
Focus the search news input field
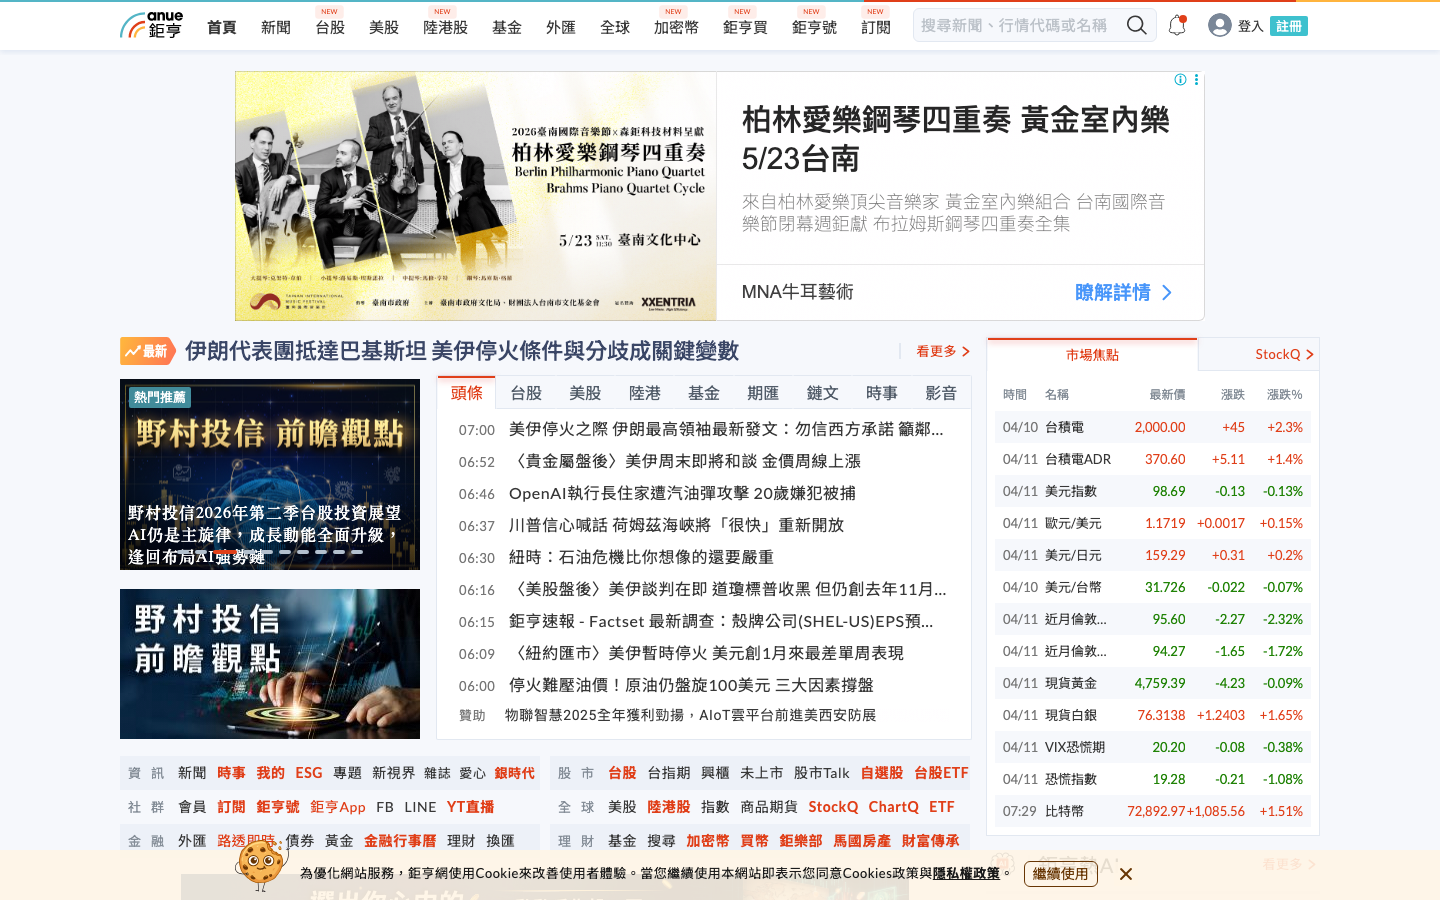[x=1018, y=25]
